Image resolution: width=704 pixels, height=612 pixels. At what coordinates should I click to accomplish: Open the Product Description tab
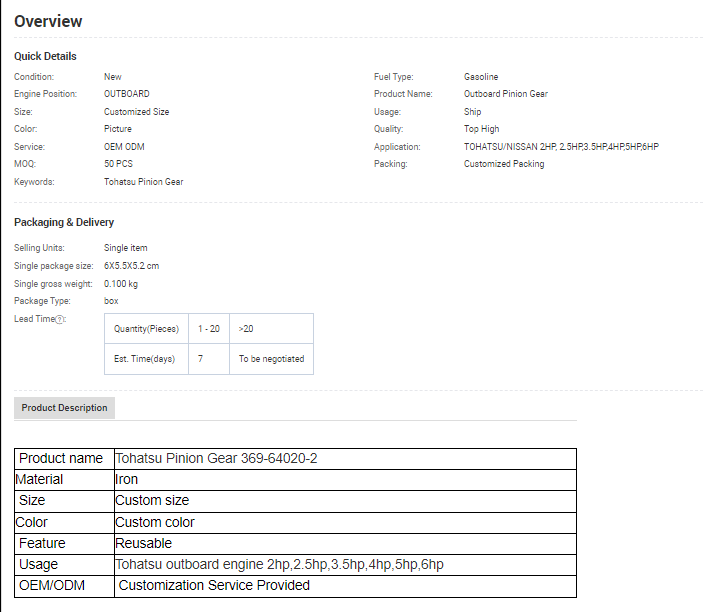tap(64, 408)
